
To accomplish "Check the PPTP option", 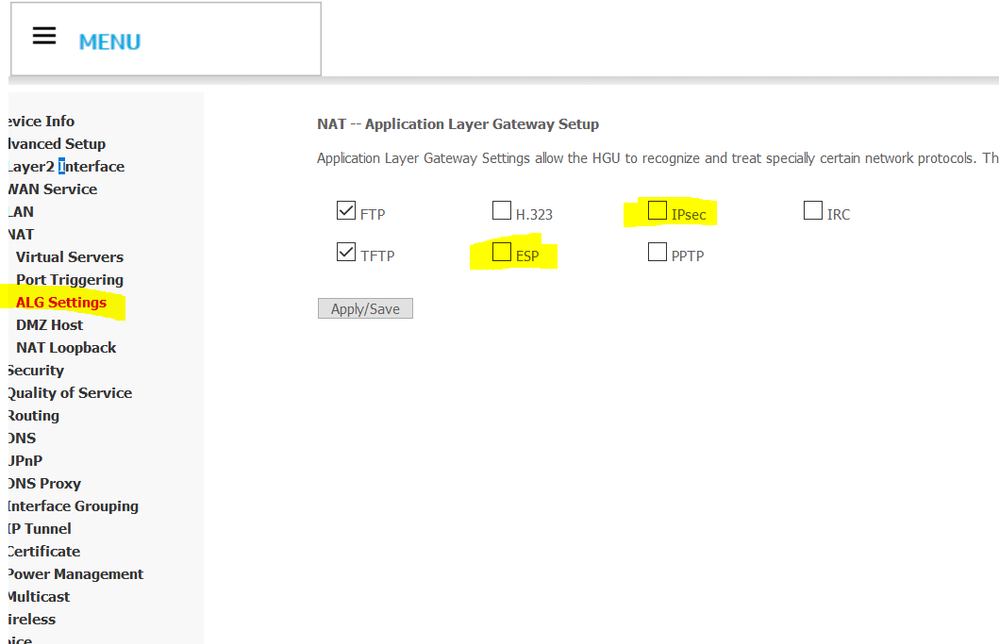I will [657, 253].
